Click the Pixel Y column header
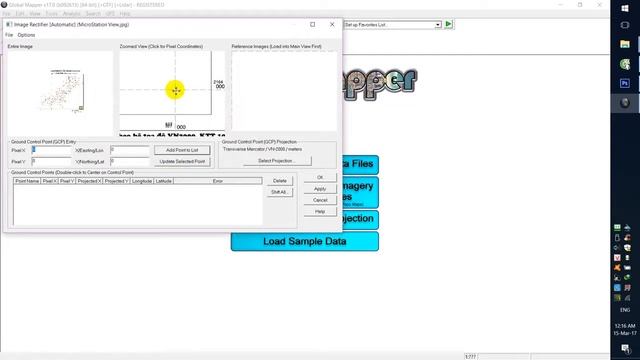 (67, 181)
